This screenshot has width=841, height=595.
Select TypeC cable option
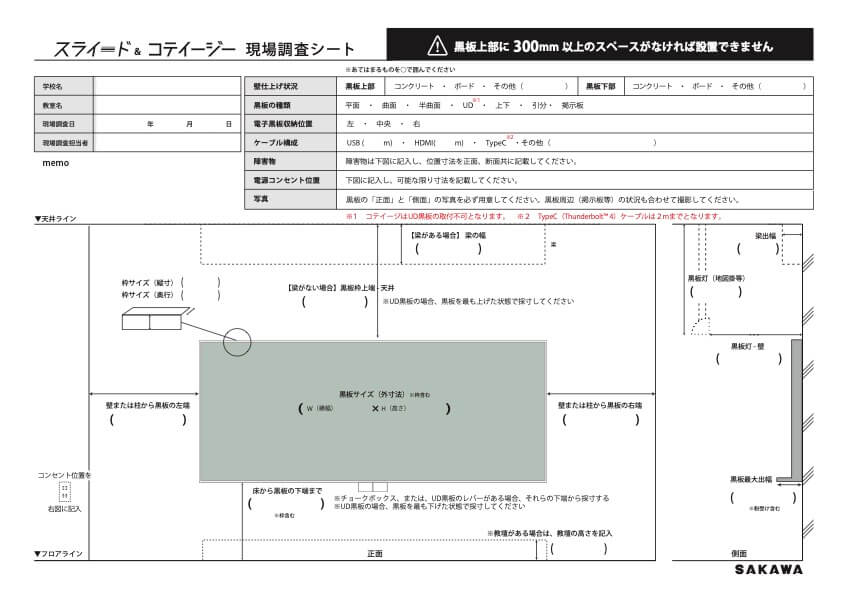click(x=496, y=143)
